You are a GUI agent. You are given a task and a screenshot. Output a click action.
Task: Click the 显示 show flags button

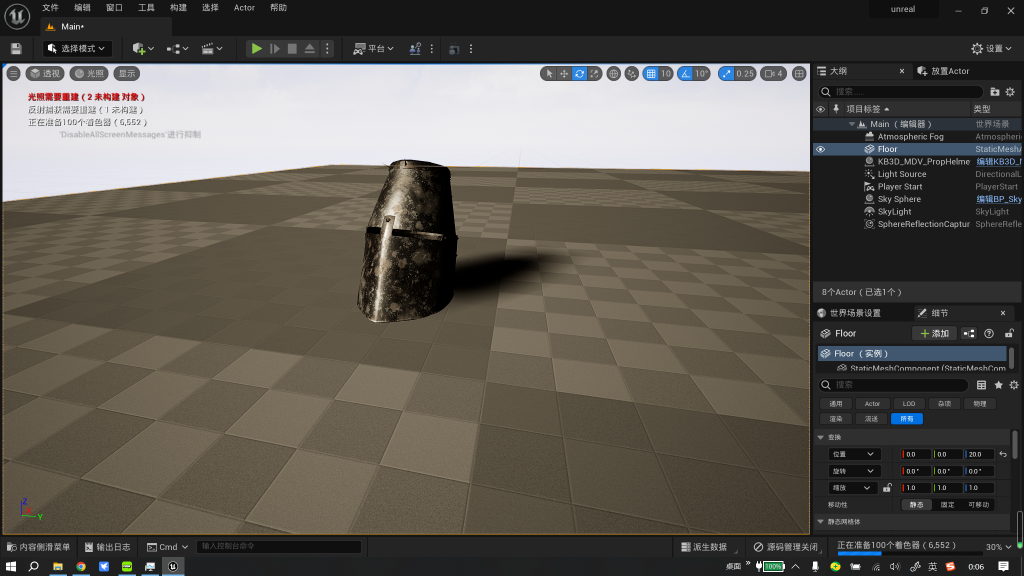coord(127,74)
